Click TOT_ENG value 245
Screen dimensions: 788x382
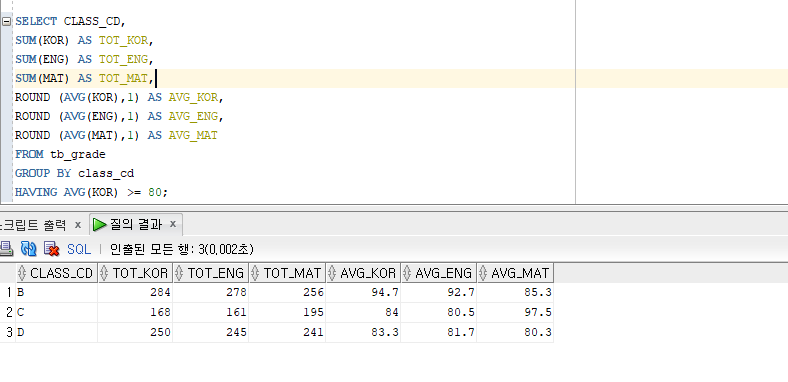211,332
